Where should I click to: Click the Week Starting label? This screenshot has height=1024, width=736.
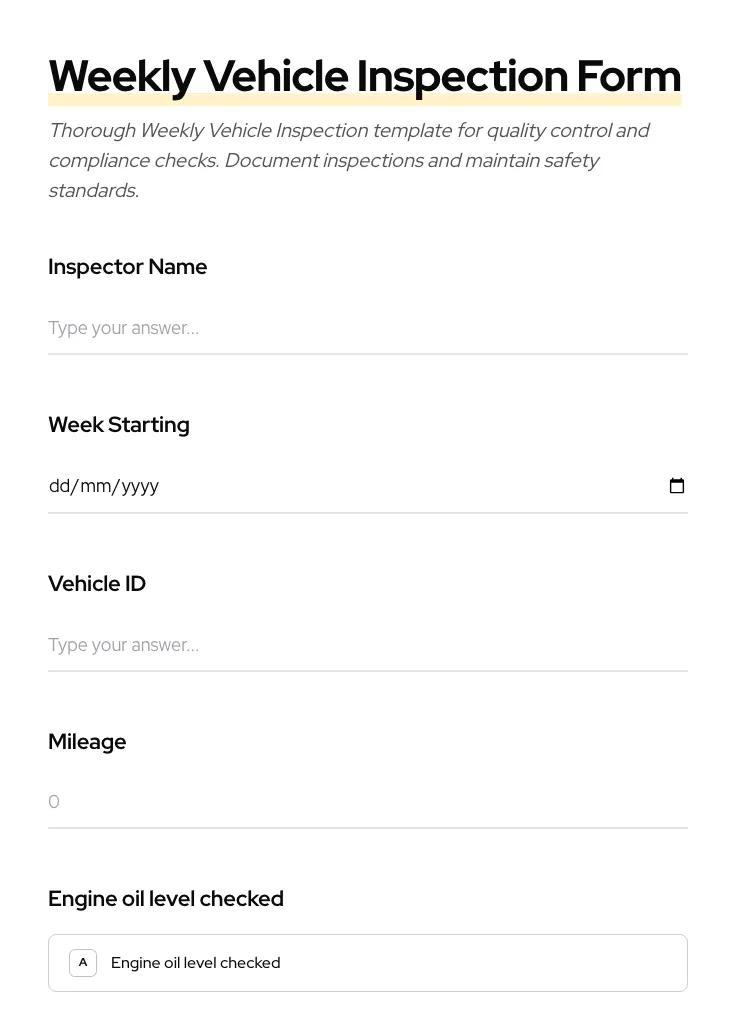(x=118, y=424)
